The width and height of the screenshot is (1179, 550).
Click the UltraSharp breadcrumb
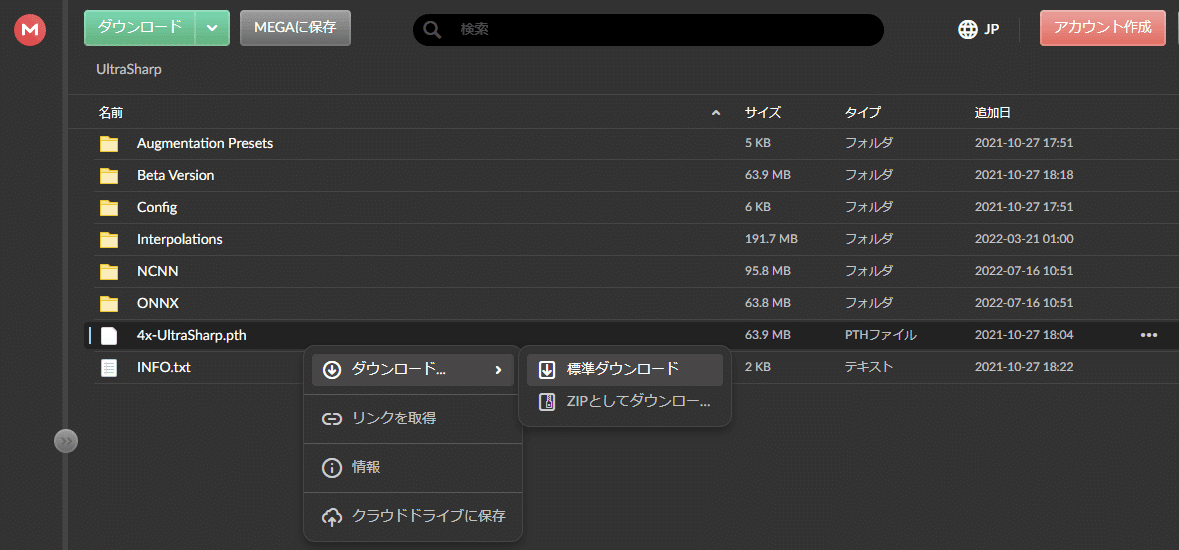[129, 70]
